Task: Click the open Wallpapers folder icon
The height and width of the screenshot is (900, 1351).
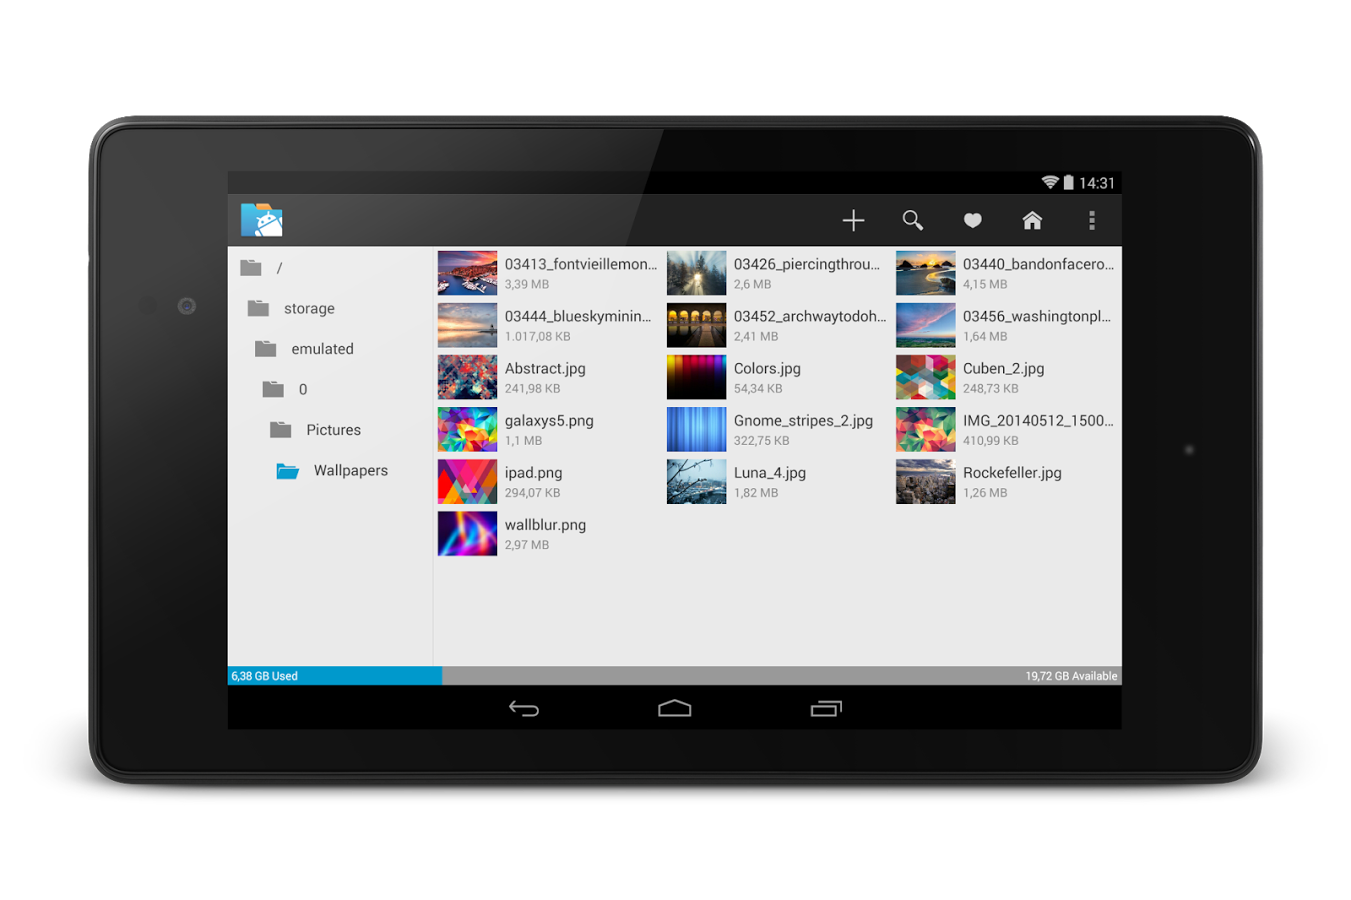Action: pos(288,471)
